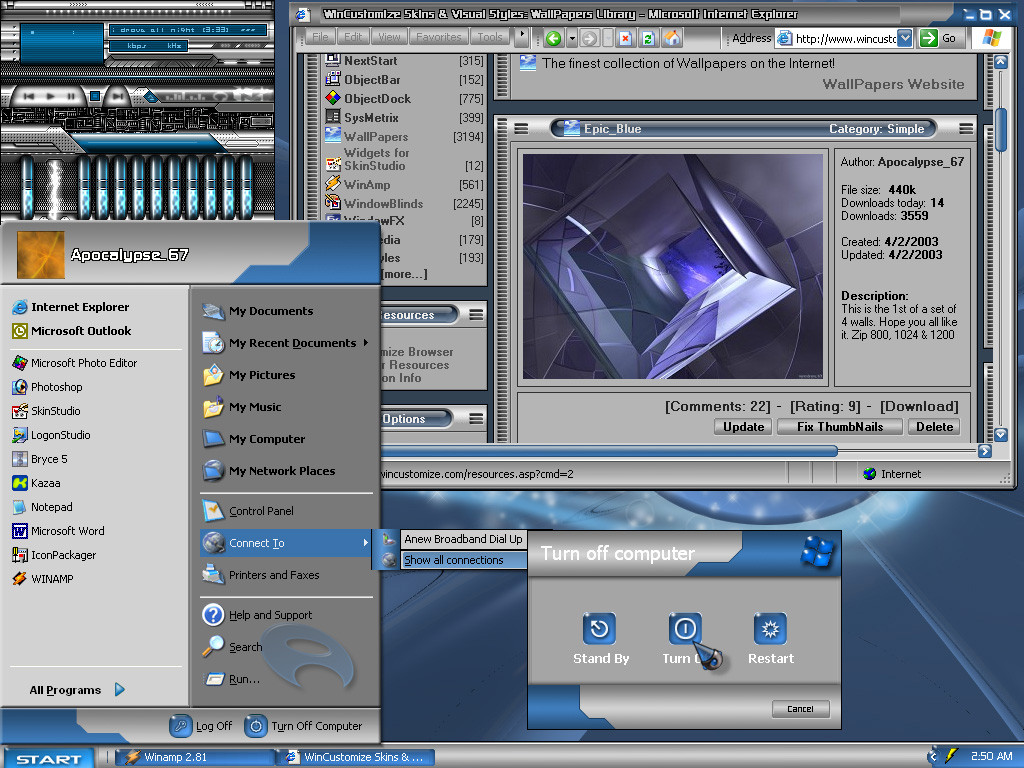The image size is (1024, 768).
Task: Toggle the Options panel collapse icon
Action: click(x=476, y=419)
